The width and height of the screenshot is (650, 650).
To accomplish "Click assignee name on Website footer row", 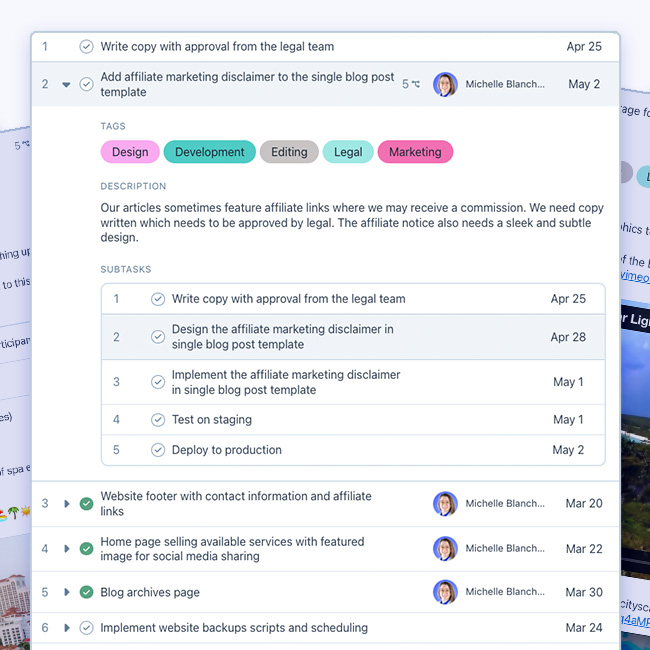I will pyautogui.click(x=505, y=504).
